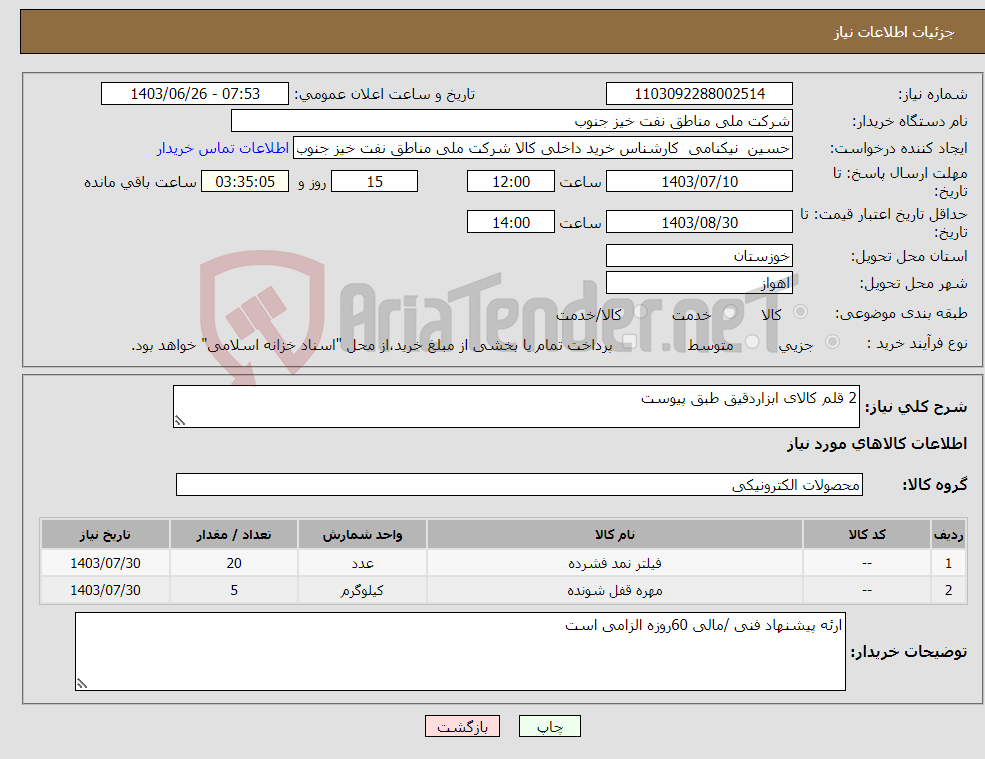
Task: Click the شرح کلی نیاز text area
Action: pos(516,407)
